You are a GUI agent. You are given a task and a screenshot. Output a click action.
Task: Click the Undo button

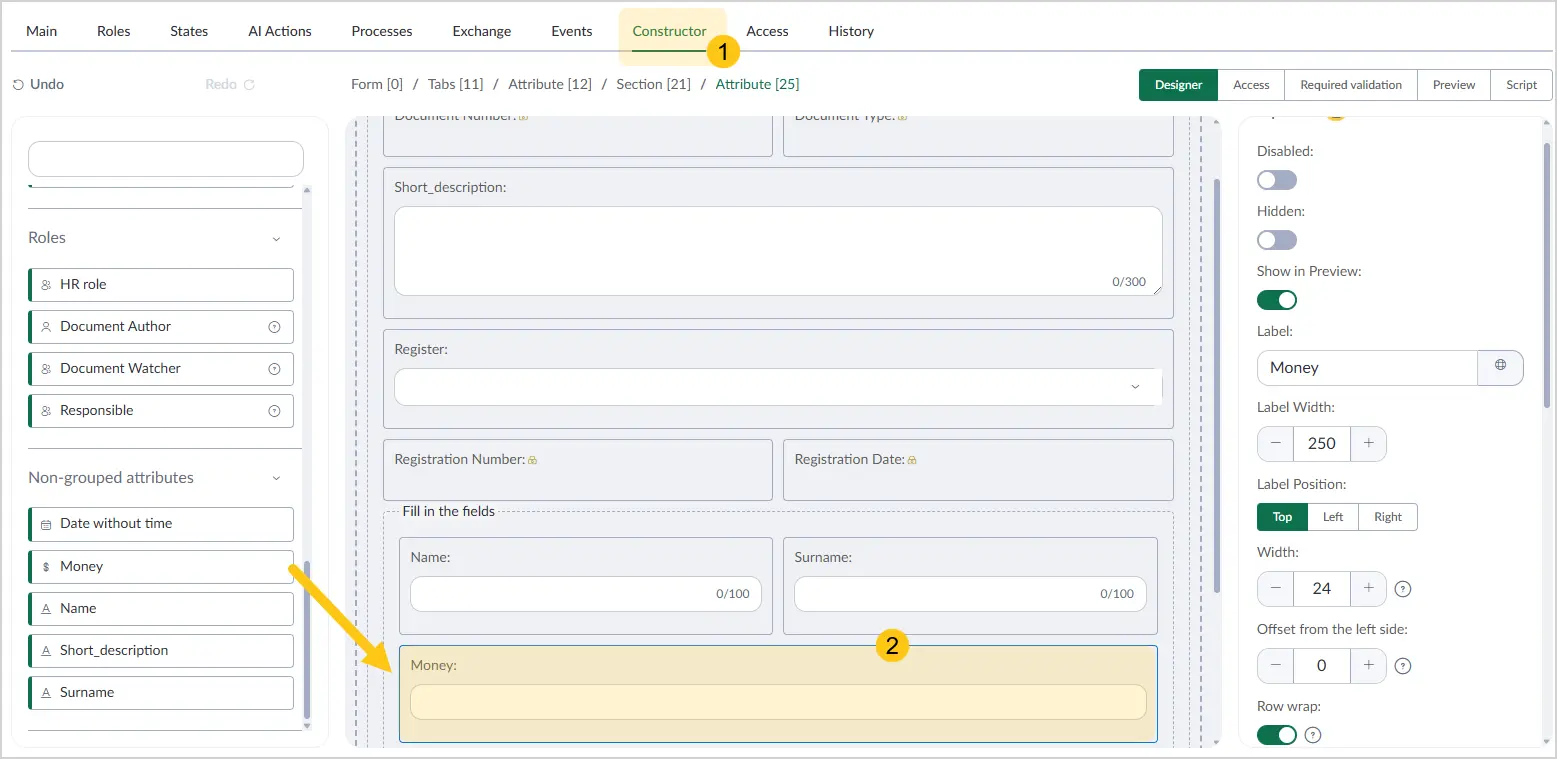38,84
